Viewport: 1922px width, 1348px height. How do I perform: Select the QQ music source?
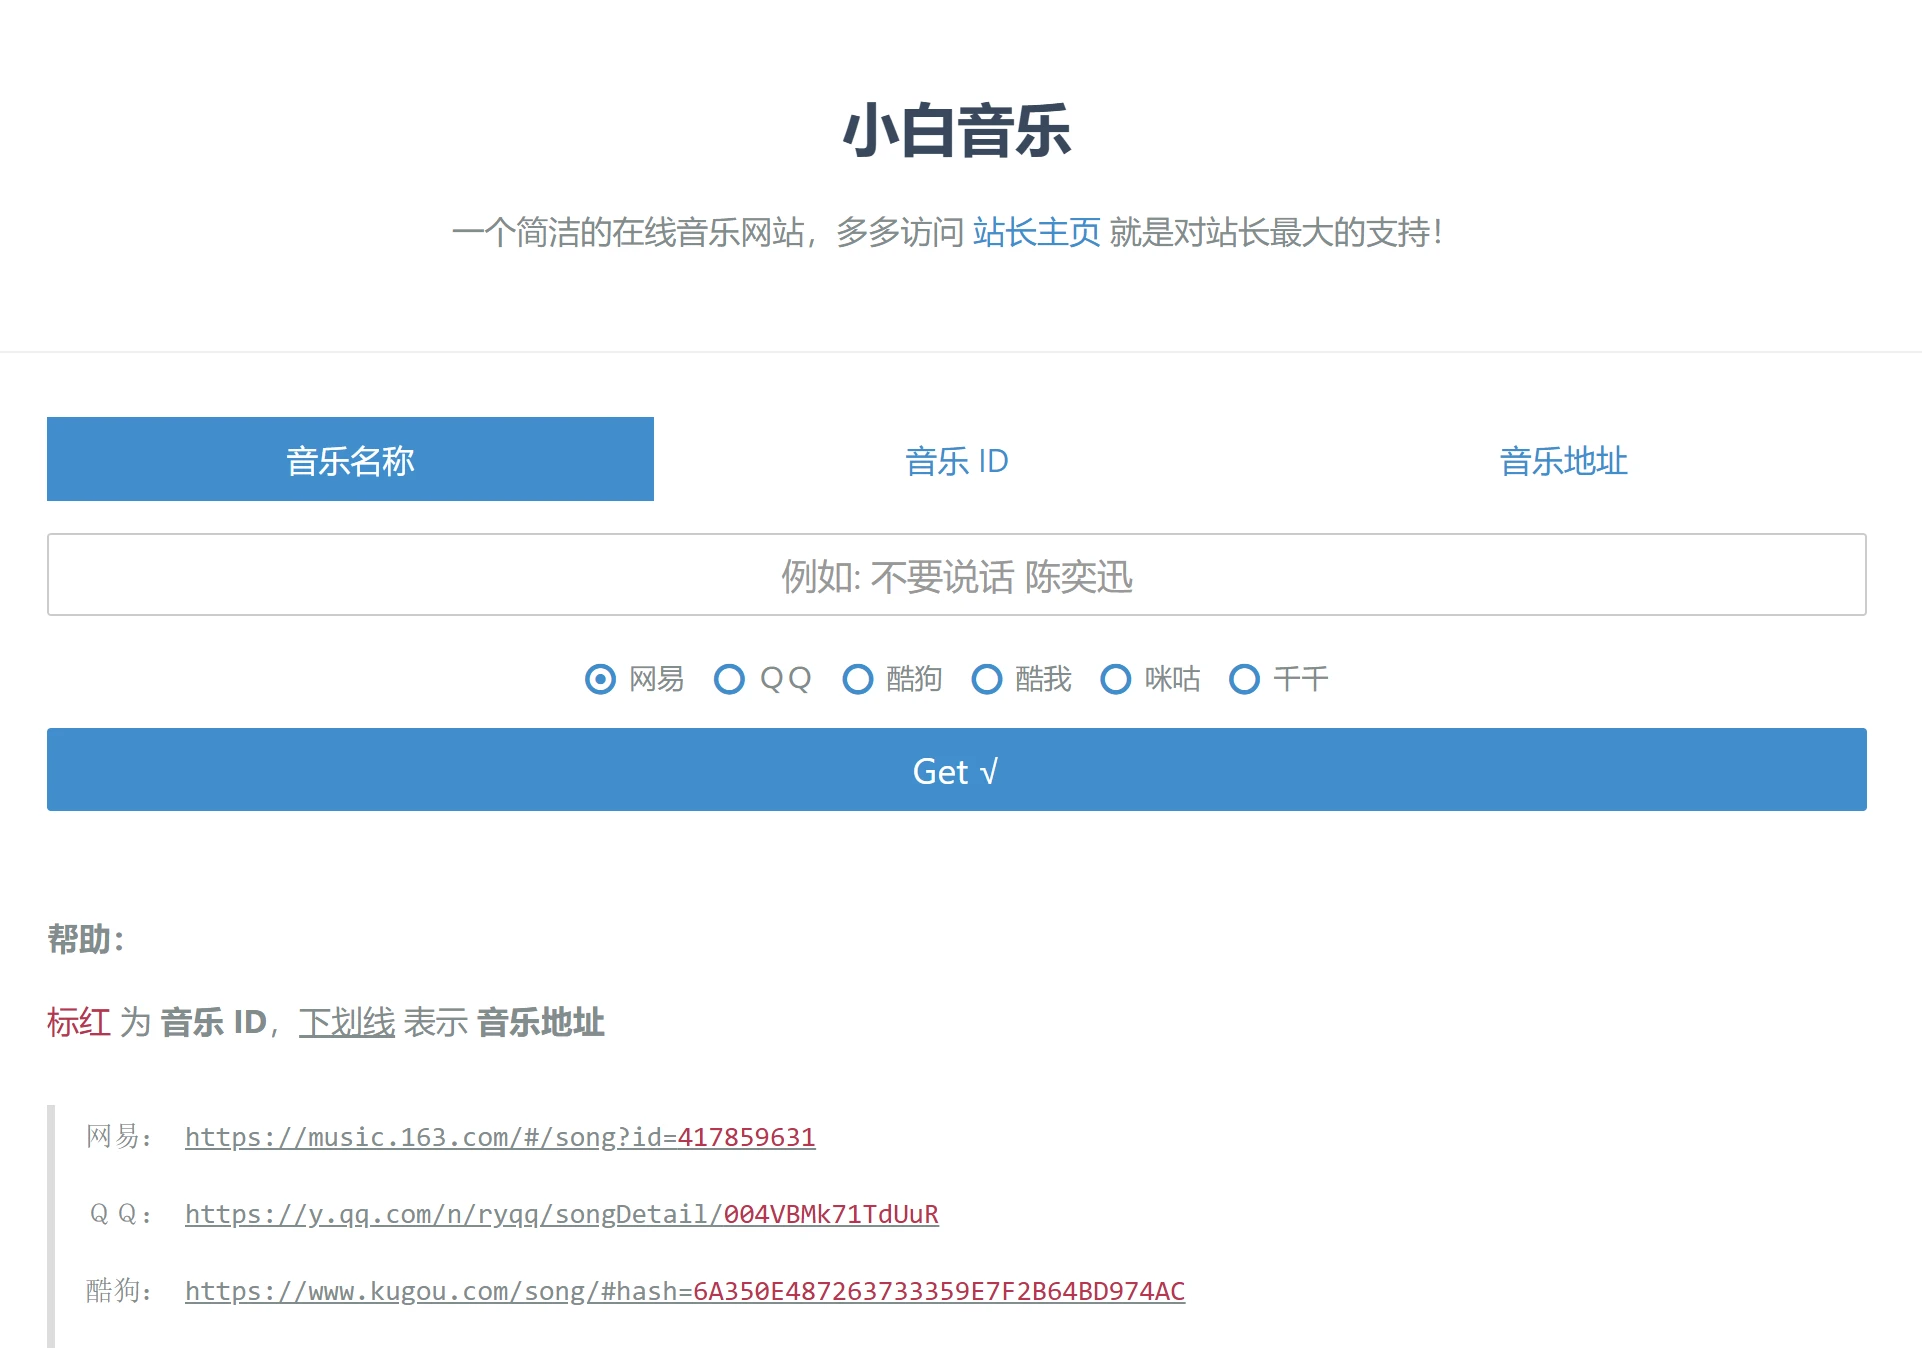click(x=729, y=679)
